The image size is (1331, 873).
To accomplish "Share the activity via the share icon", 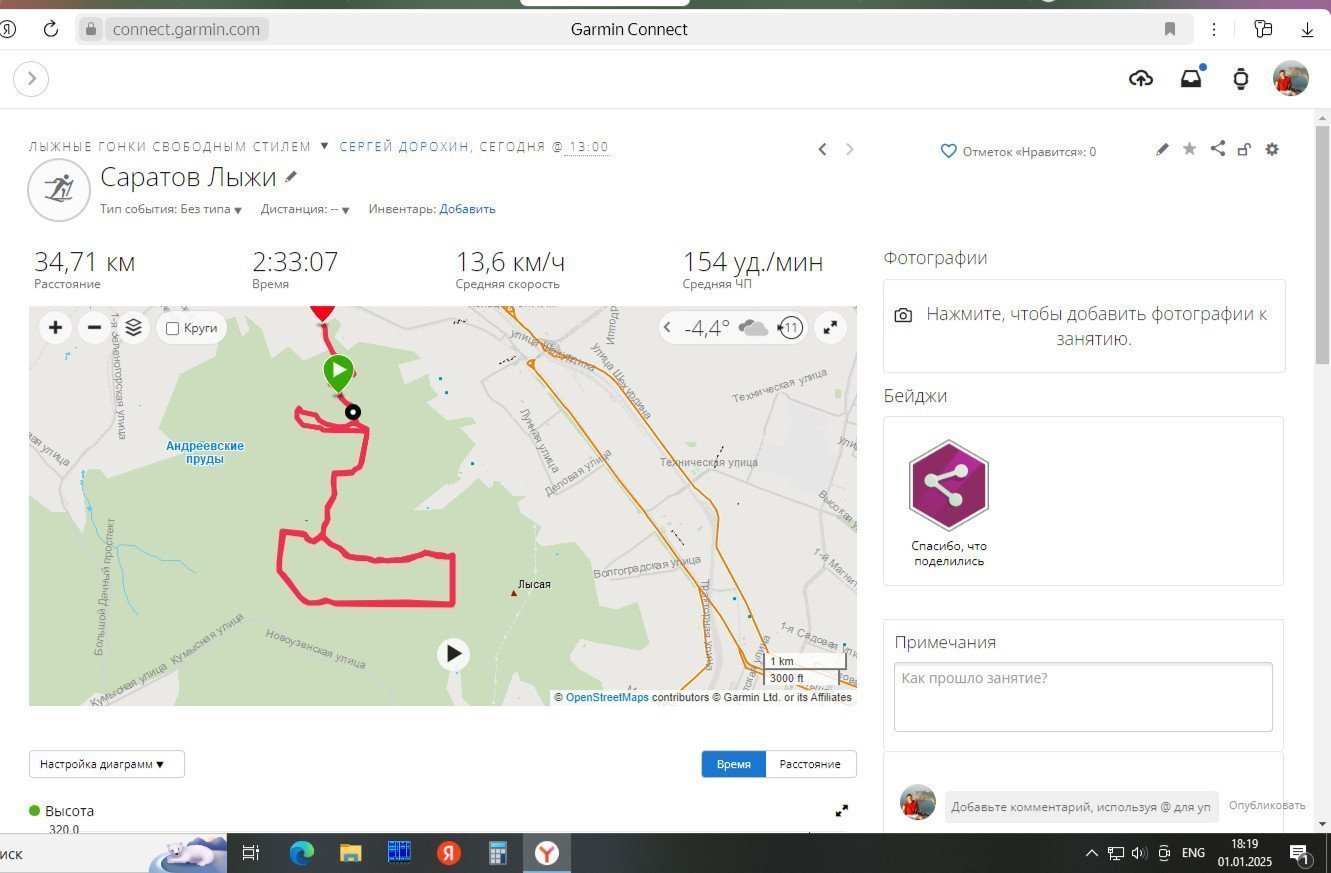I will coord(1217,149).
